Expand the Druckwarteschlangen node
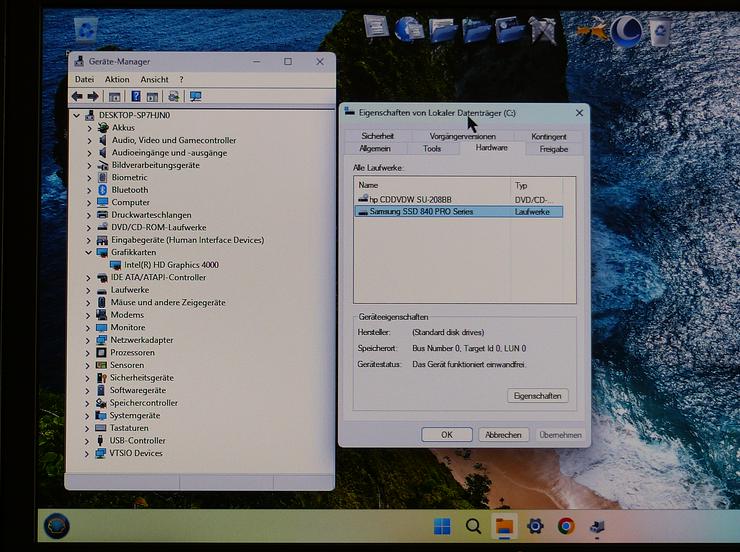This screenshot has height=552, width=740. coord(89,215)
